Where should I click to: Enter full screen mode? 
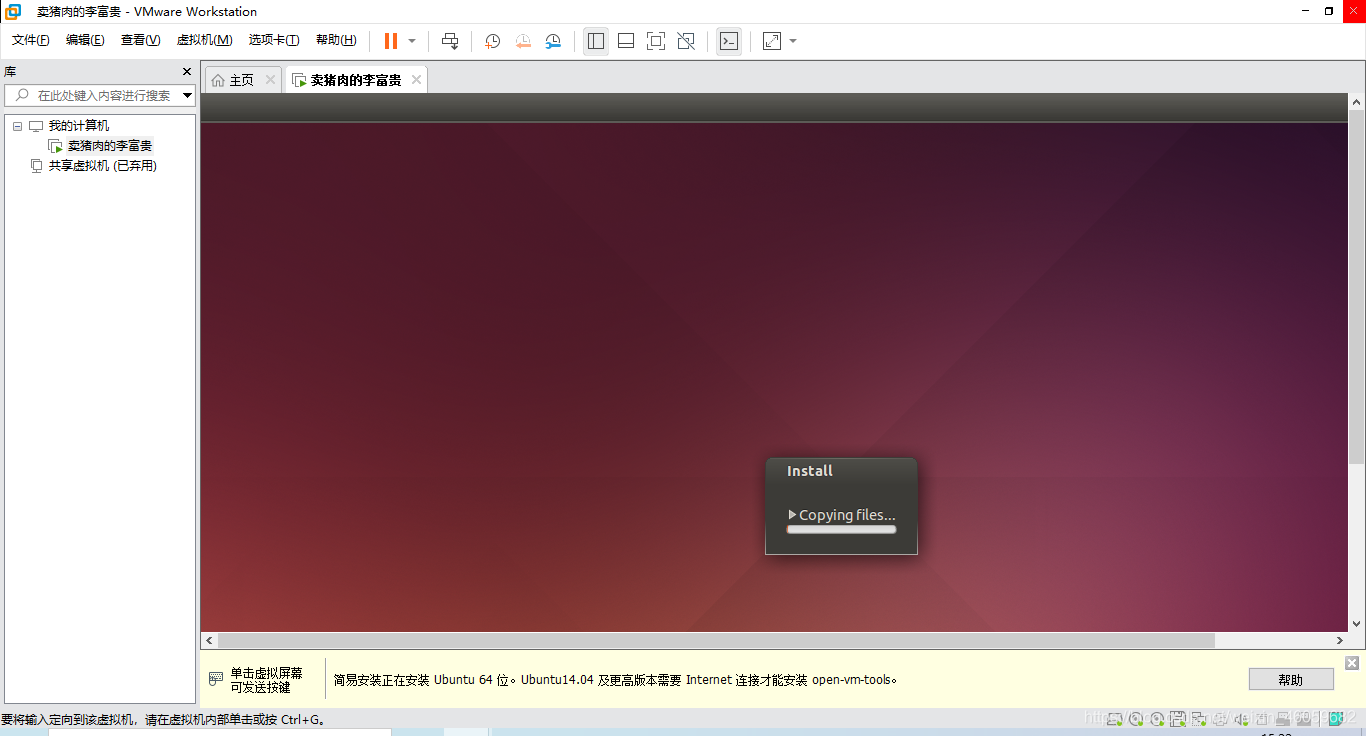click(x=656, y=41)
